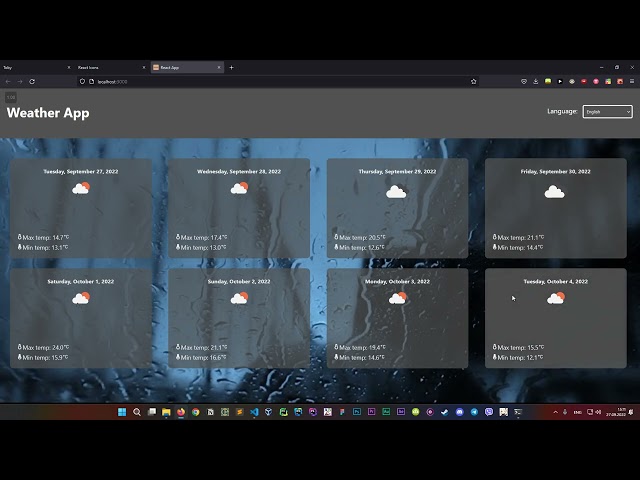Click the Min temp 13.0 reading
The height and width of the screenshot is (480, 640).
coord(203,247)
